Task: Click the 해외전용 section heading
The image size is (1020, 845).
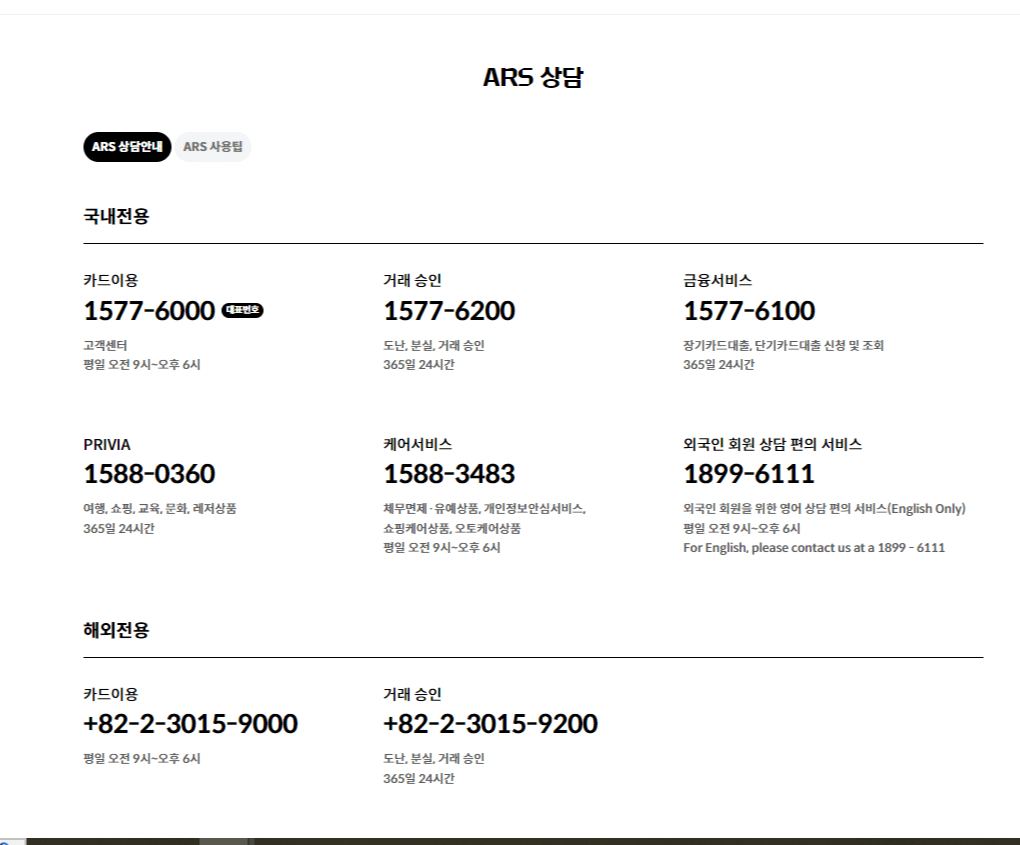Action: 112,631
